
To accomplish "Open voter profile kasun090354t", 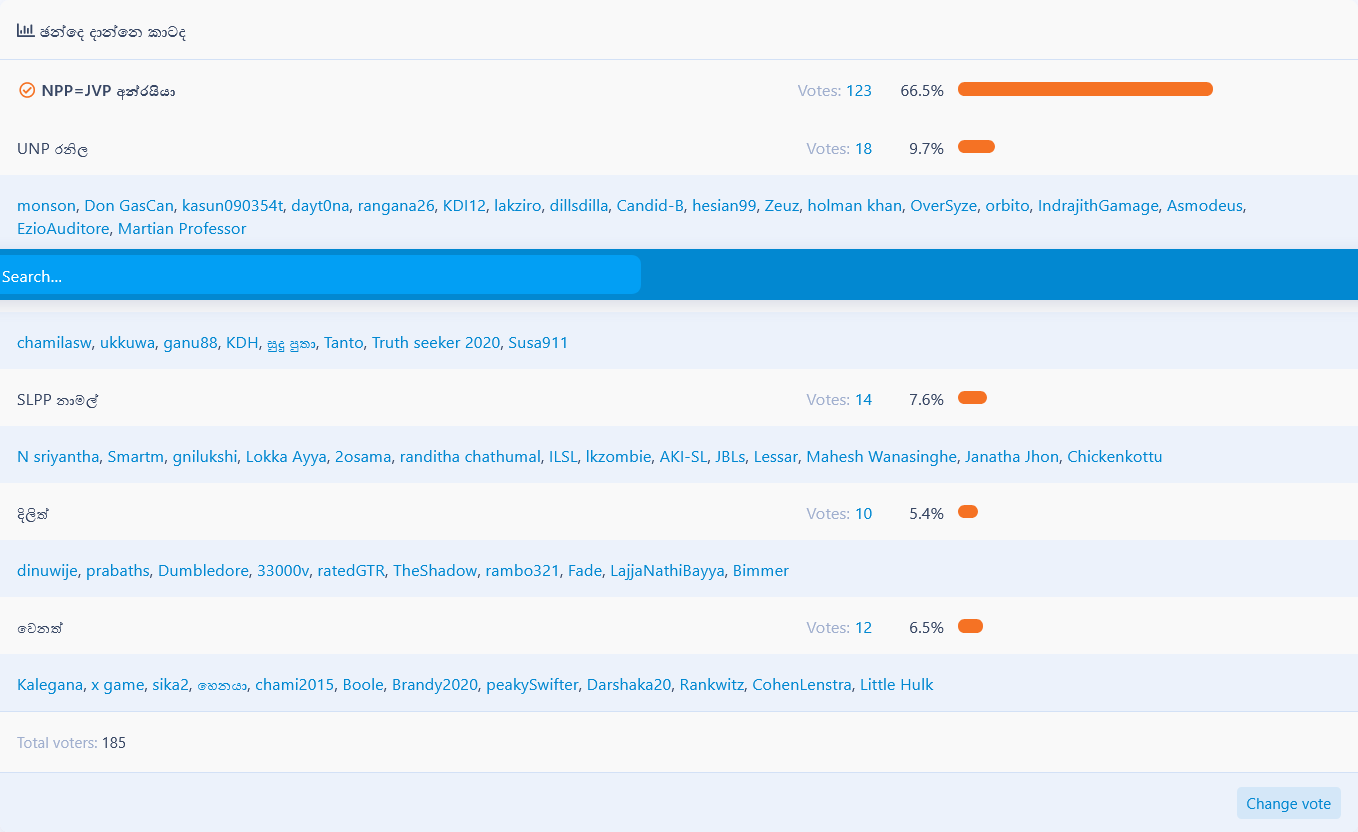I will pos(232,206).
